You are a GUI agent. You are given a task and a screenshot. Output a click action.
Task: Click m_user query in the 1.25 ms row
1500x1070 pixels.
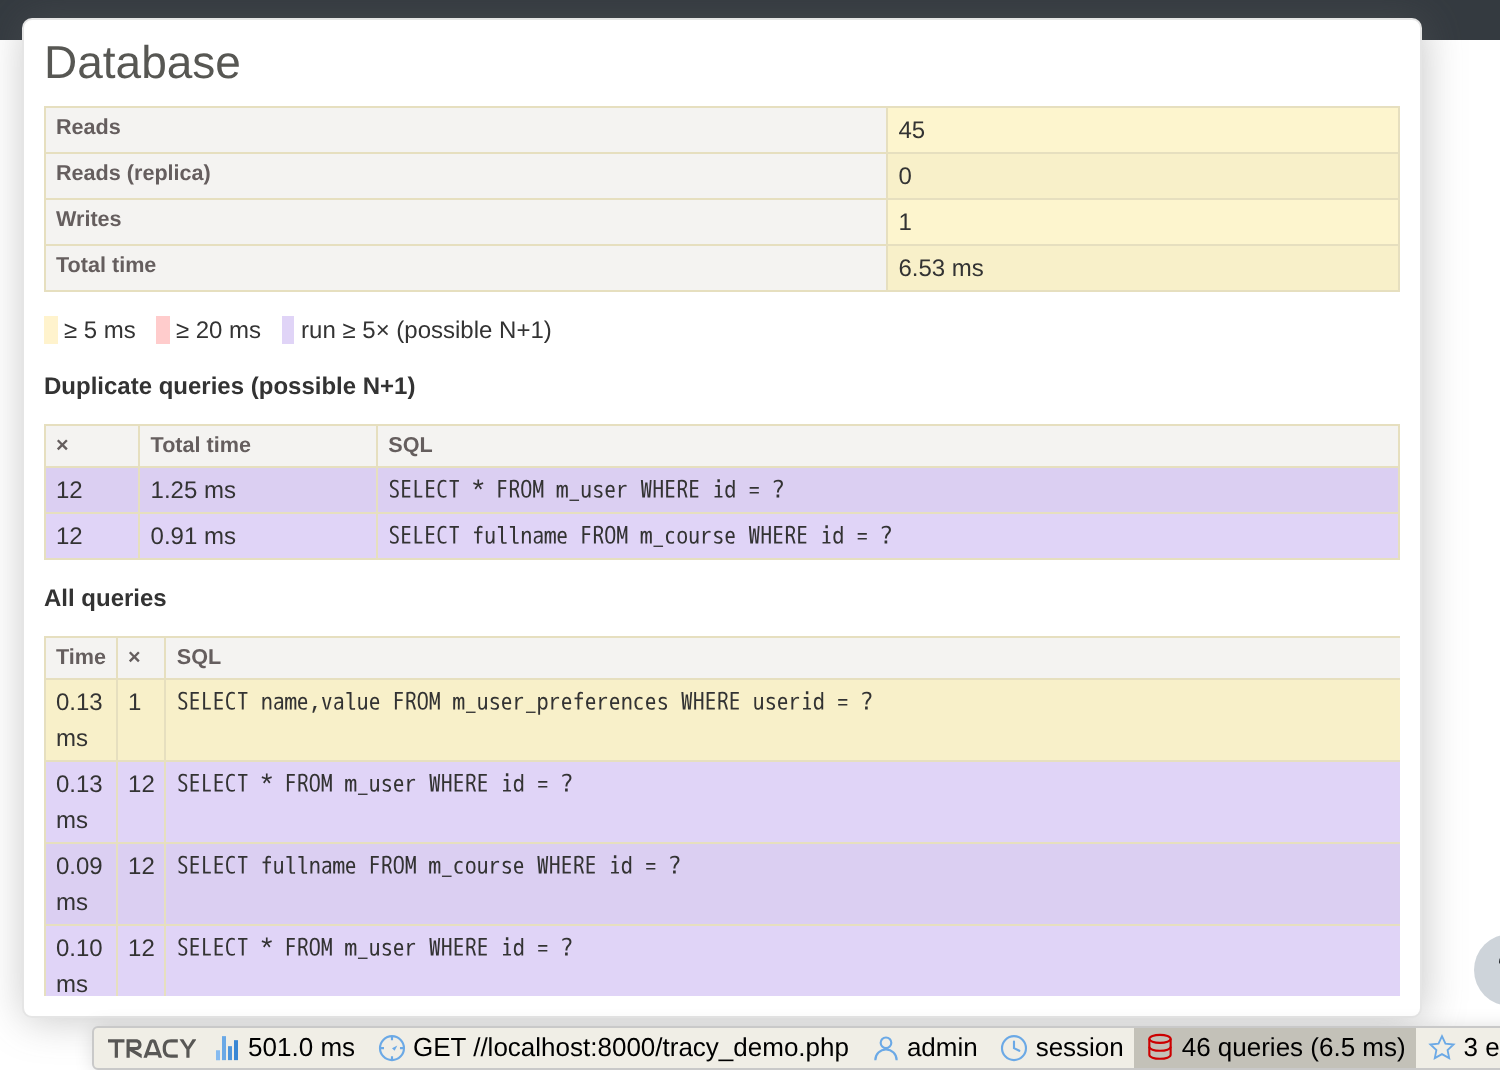point(586,490)
